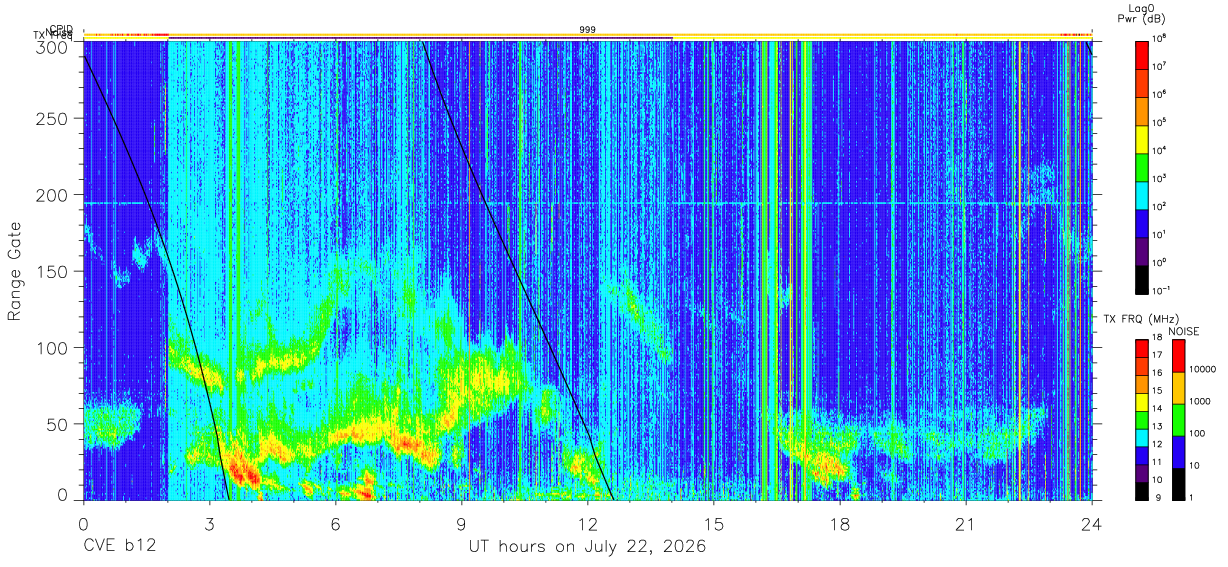Click the 12 tick label on UT hours axis
This screenshot has height=567, width=1228.
coord(587,523)
